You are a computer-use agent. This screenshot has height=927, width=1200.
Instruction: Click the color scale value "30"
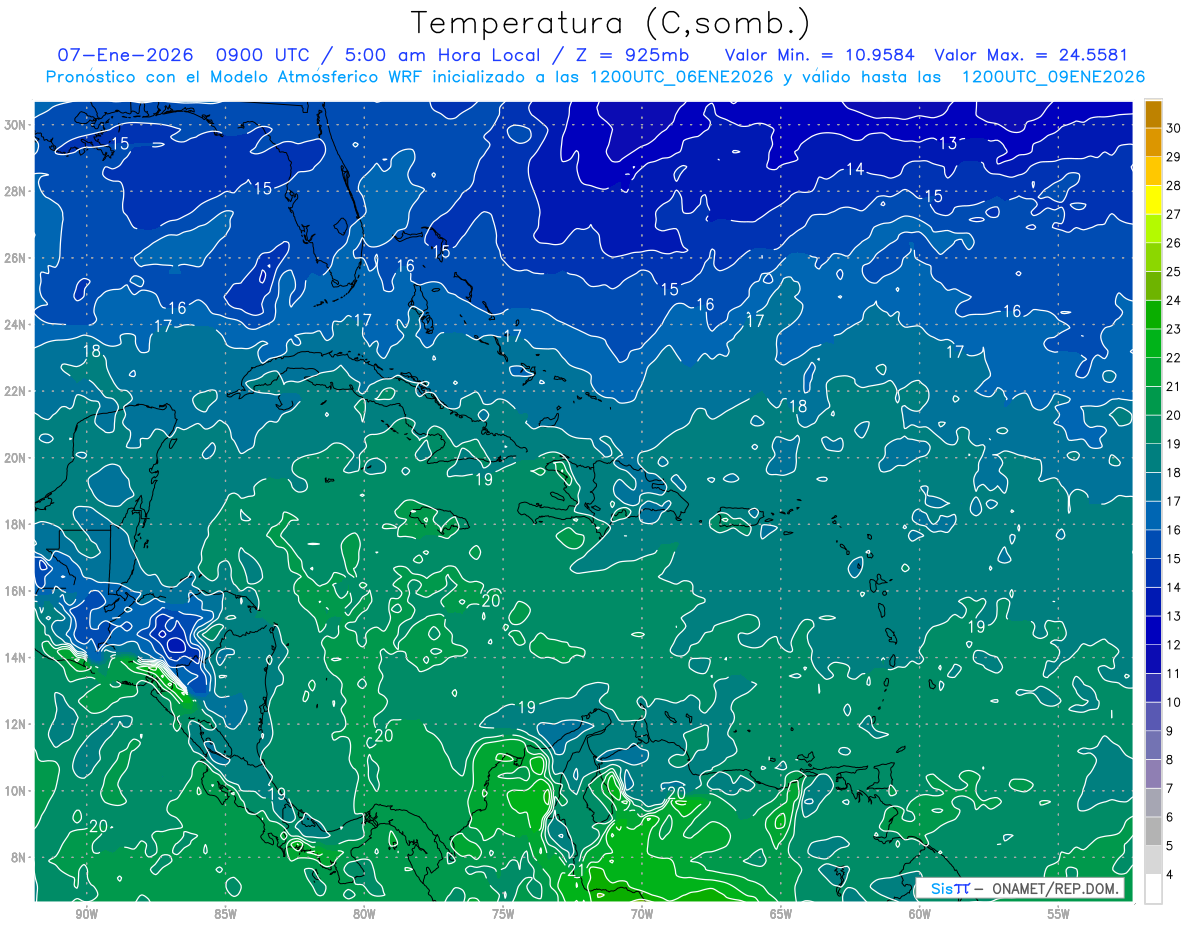[x=1174, y=128]
